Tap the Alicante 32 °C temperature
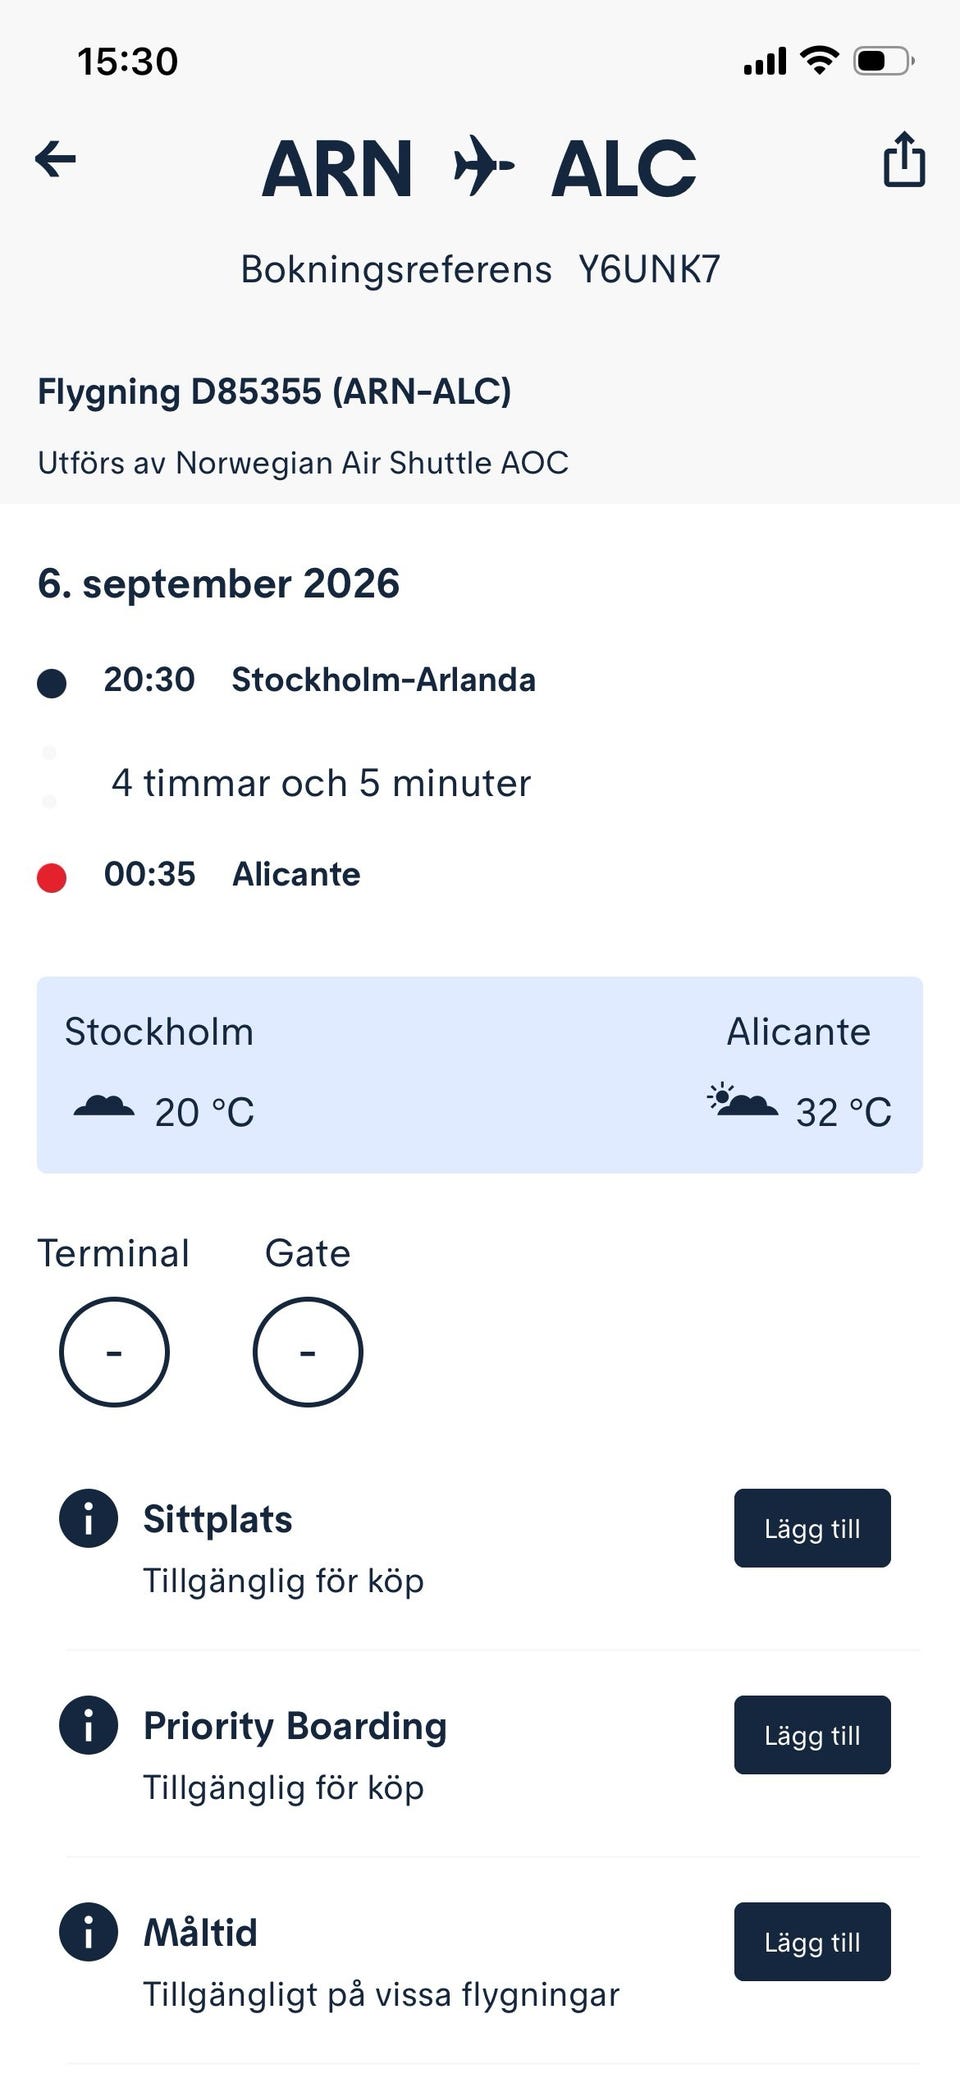 pos(843,1112)
